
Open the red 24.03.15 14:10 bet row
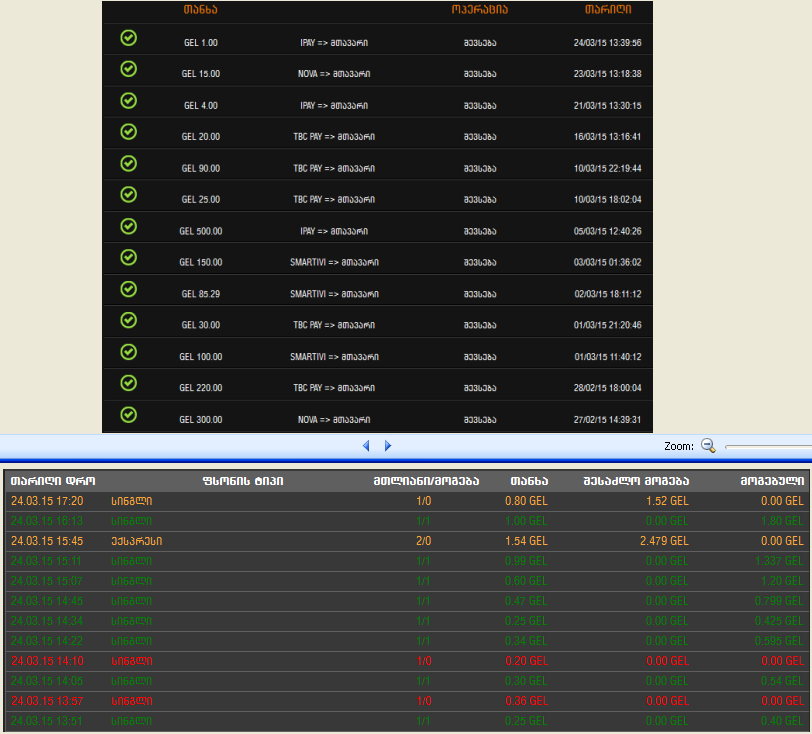pyautogui.click(x=407, y=661)
